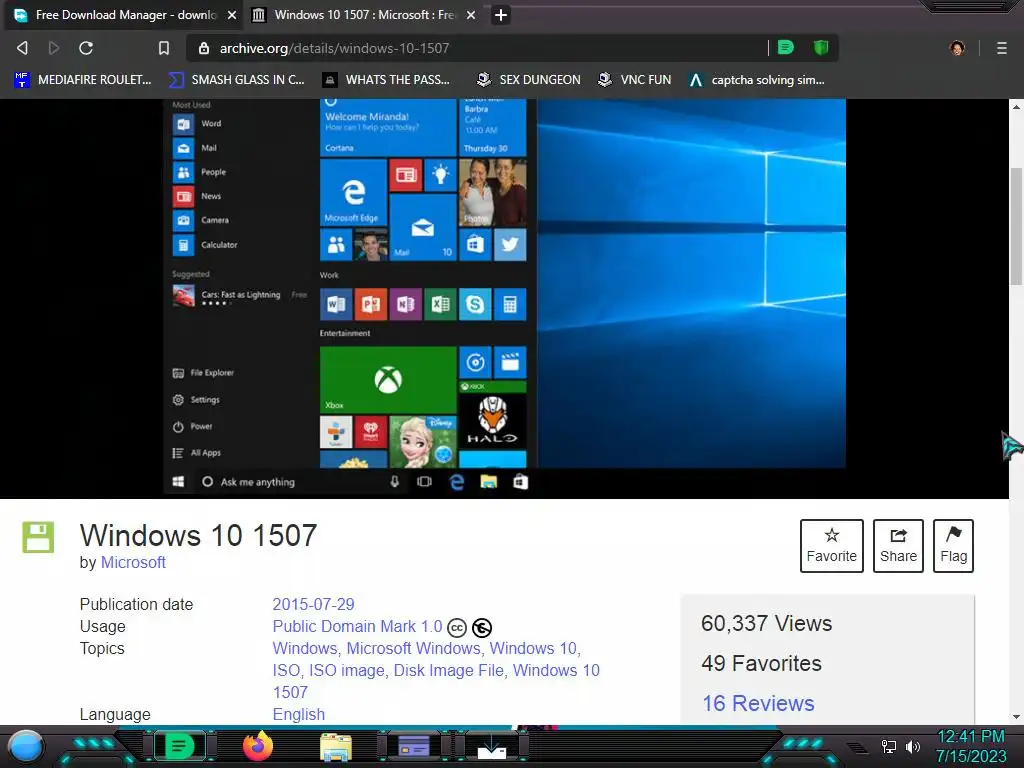Open the download manager taskbar icon

492,747
